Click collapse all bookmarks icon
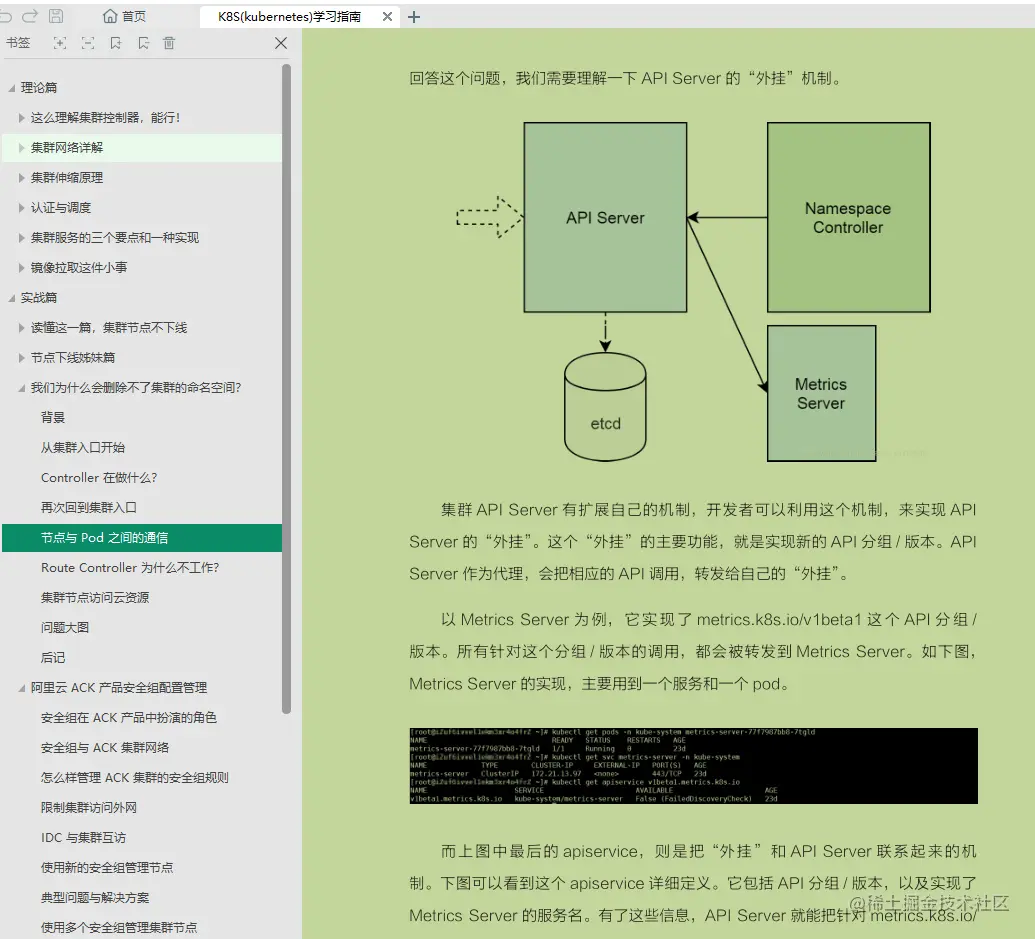This screenshot has width=1035, height=939. (x=88, y=43)
